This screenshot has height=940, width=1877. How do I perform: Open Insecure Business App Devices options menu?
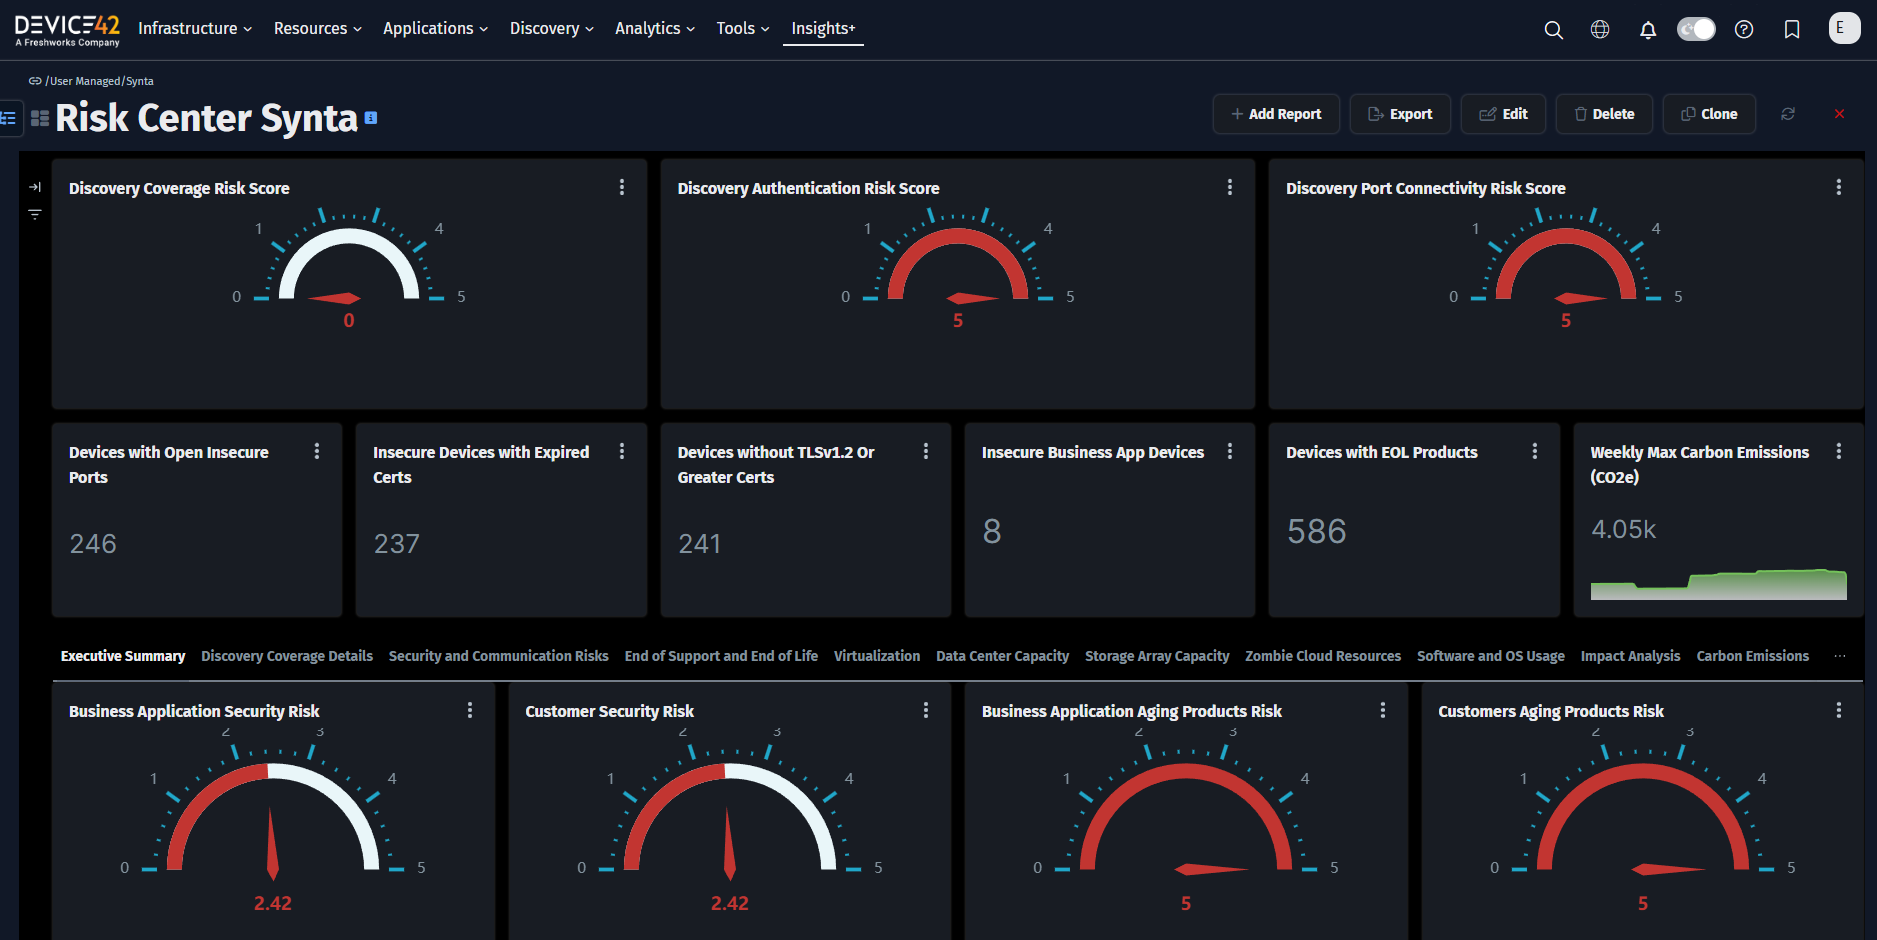coord(1230,451)
